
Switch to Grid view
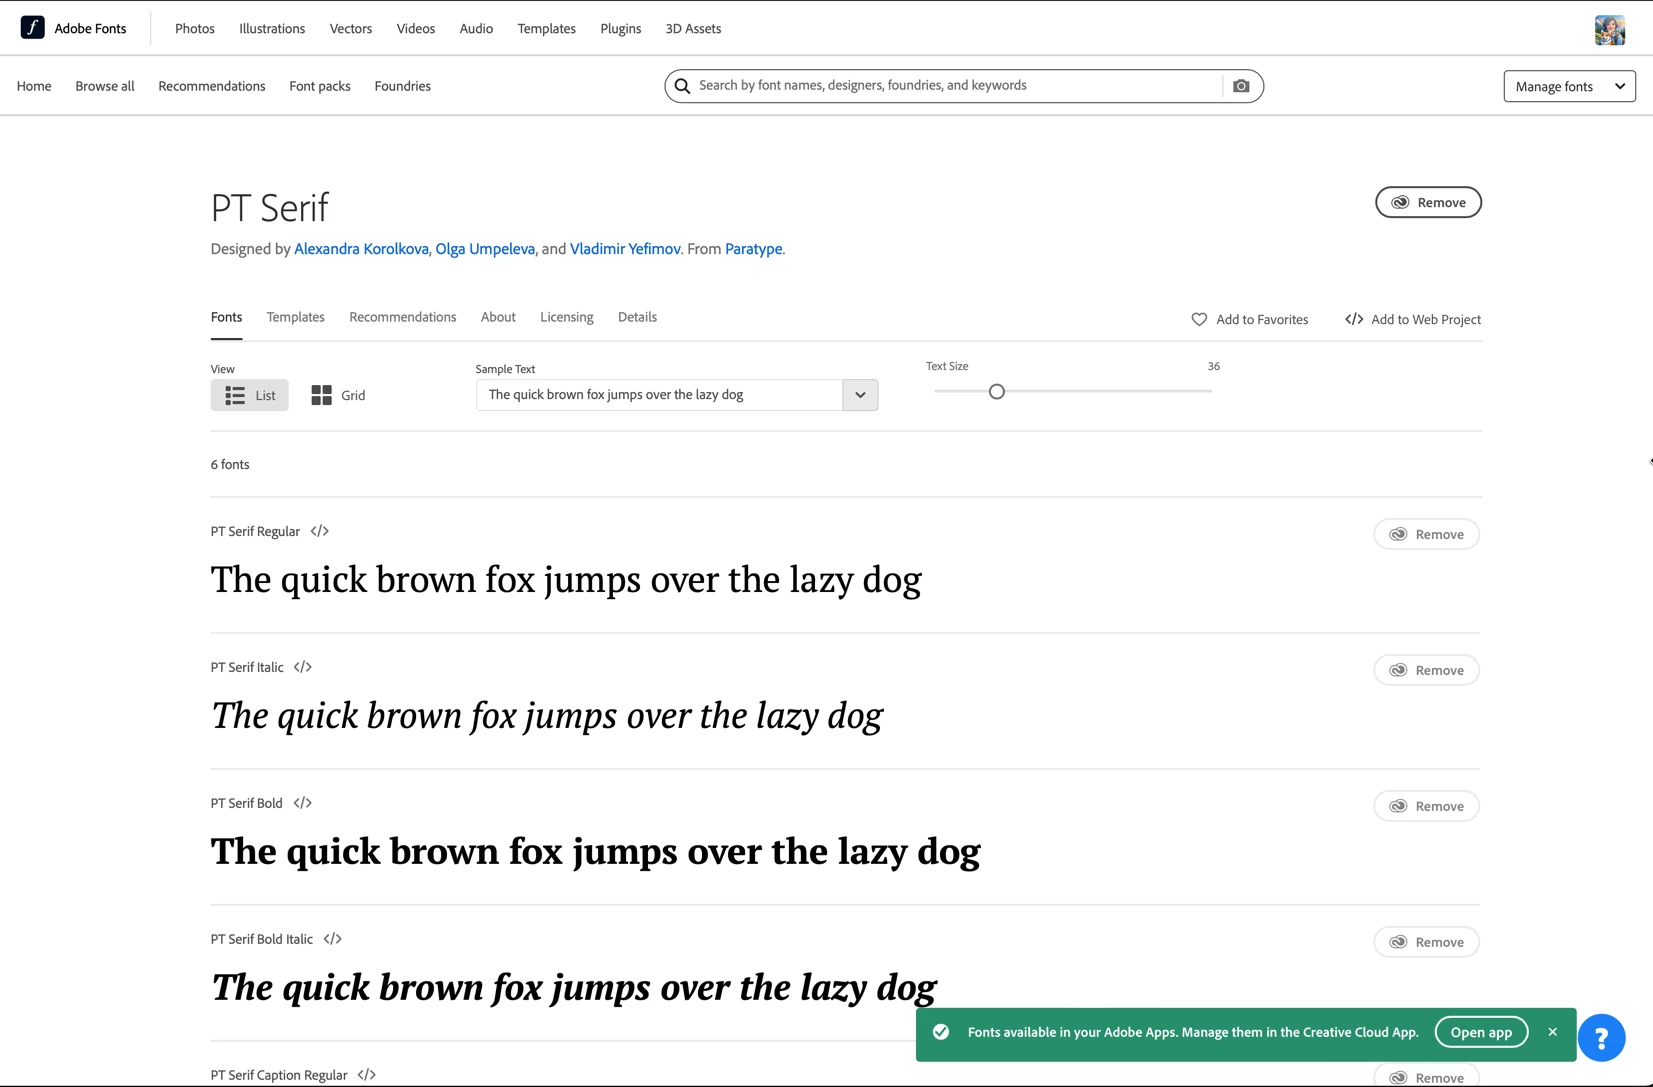pyautogui.click(x=338, y=395)
